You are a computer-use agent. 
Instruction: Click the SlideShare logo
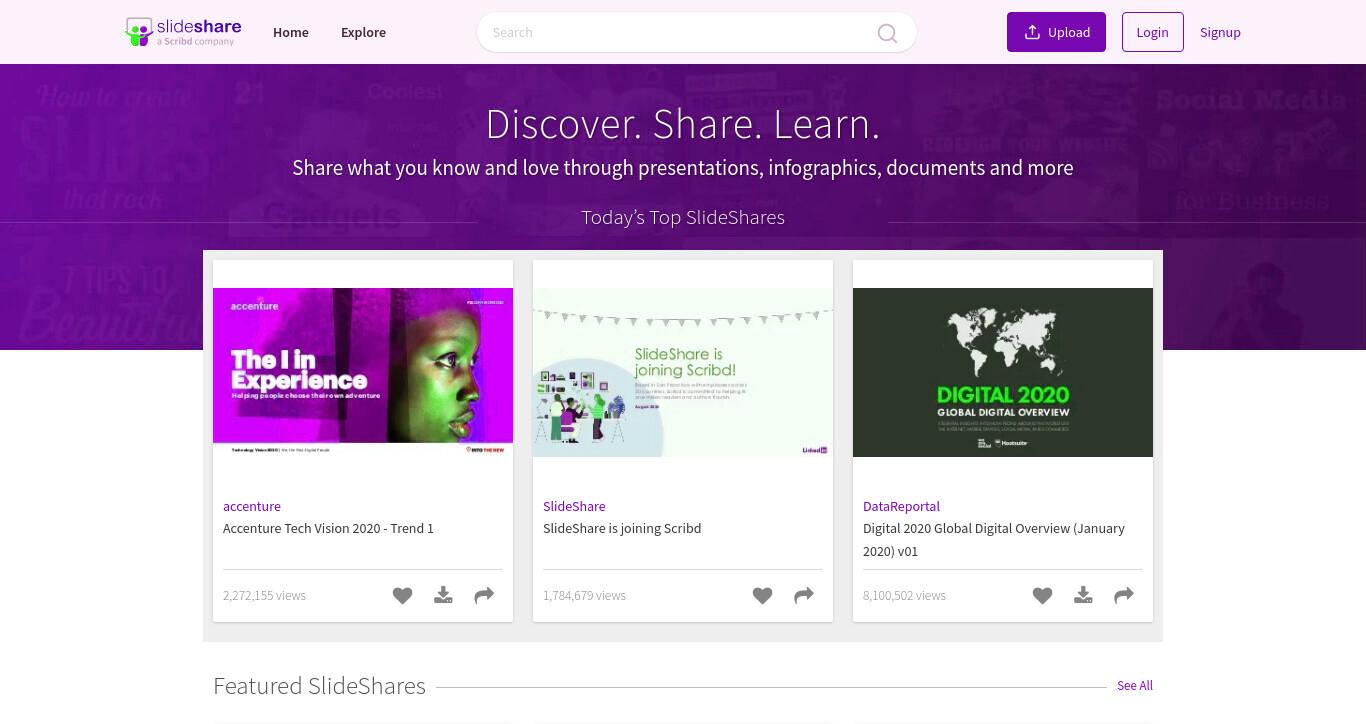(x=183, y=32)
